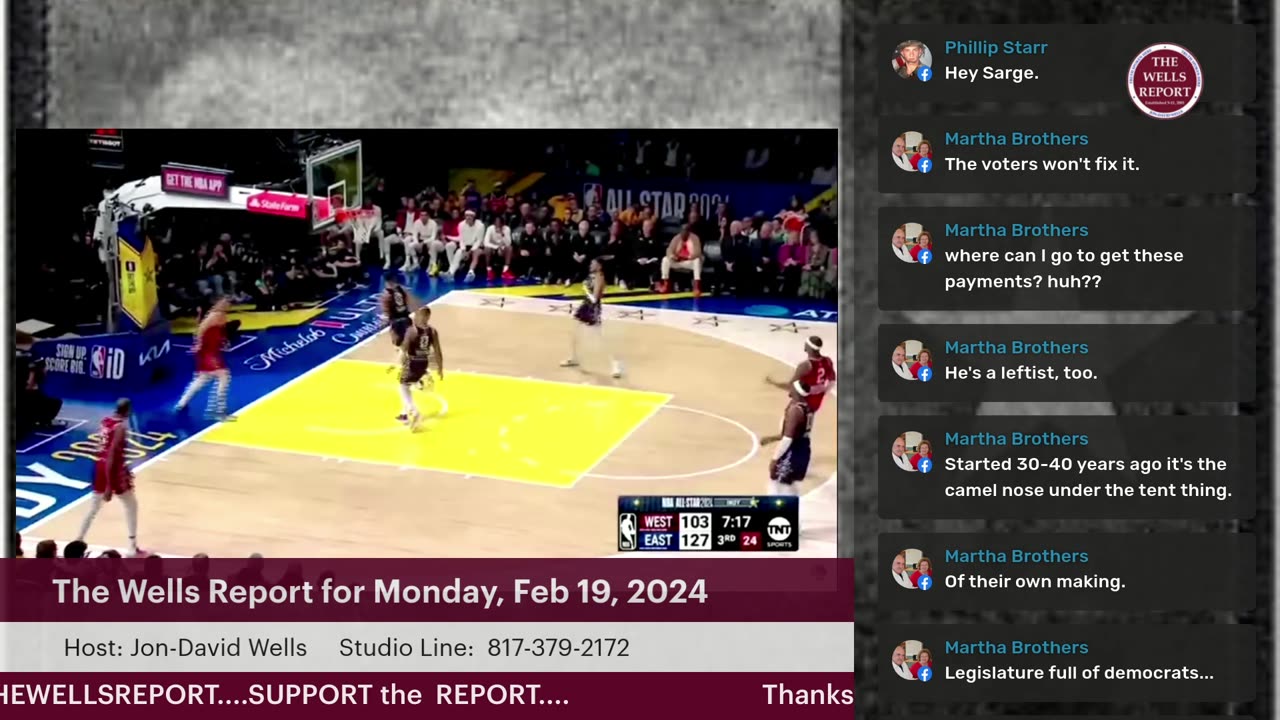Click Martha Brothers name above 'The voters won't fix it.'

click(x=1016, y=138)
